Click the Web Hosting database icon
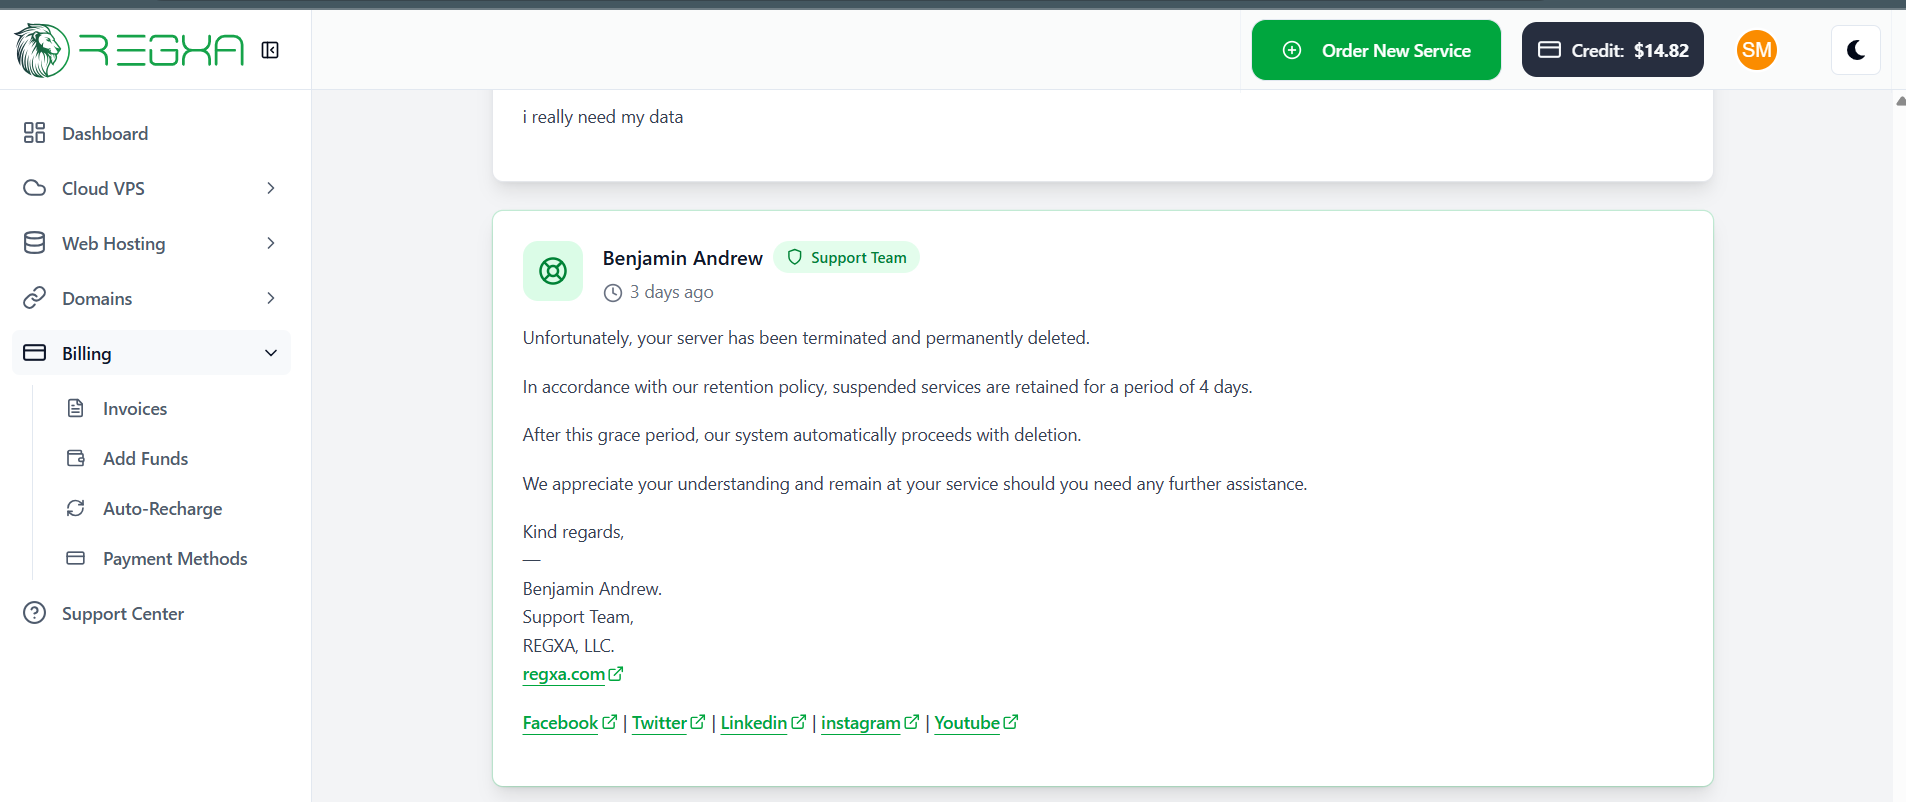Image resolution: width=1906 pixels, height=802 pixels. [x=35, y=243]
